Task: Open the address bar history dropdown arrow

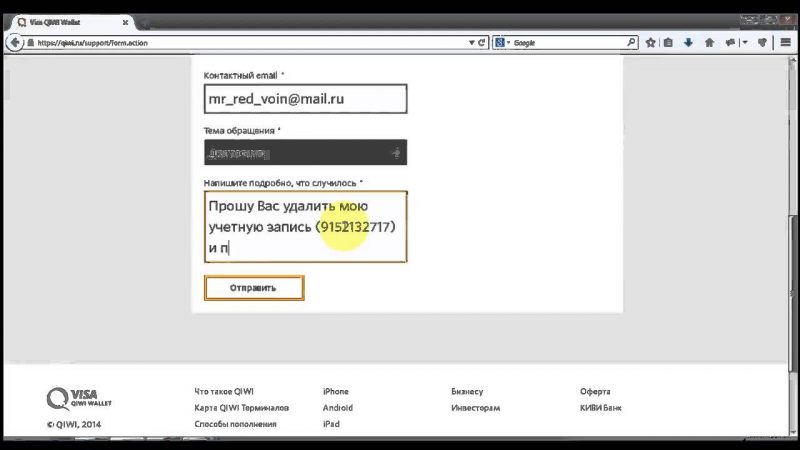Action: click(471, 43)
